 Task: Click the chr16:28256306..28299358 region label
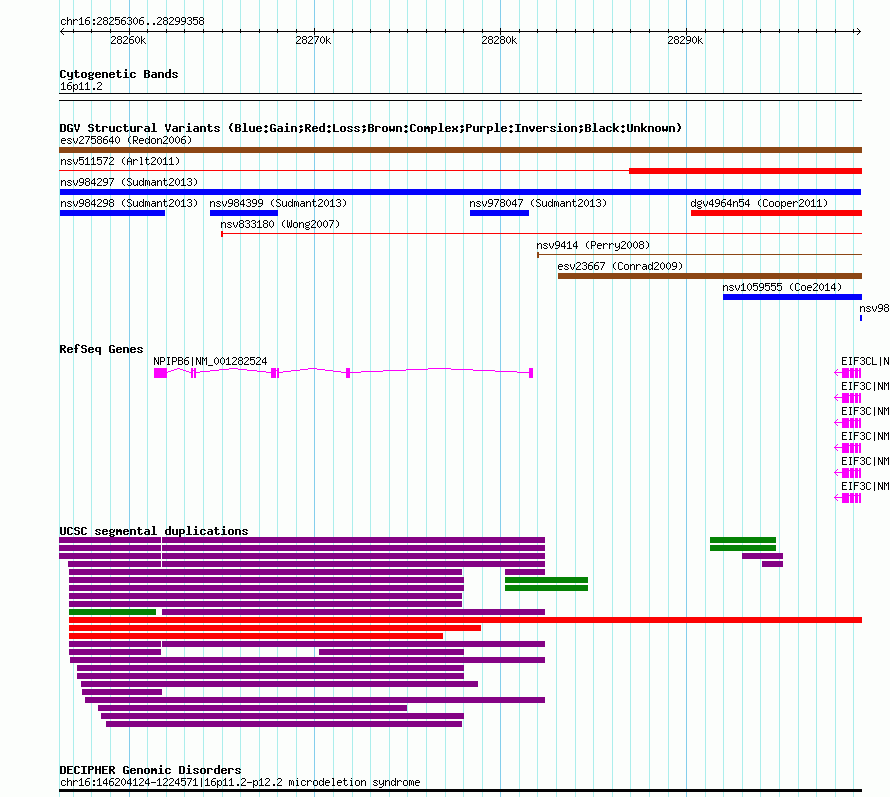click(132, 21)
